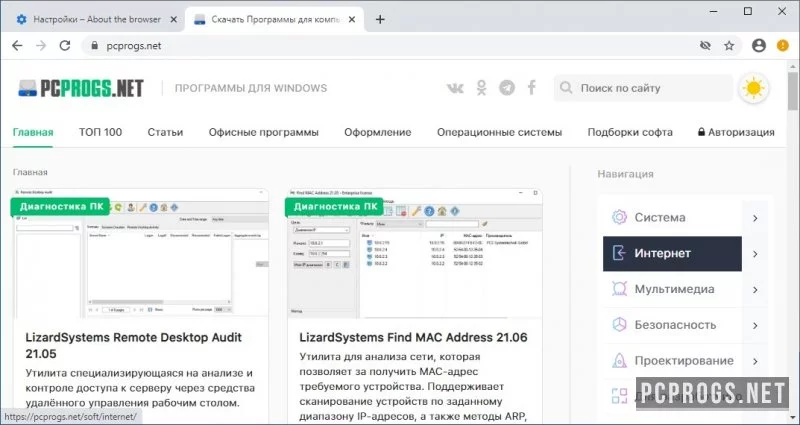
Task: Open the Оформление menu item
Action: [378, 132]
